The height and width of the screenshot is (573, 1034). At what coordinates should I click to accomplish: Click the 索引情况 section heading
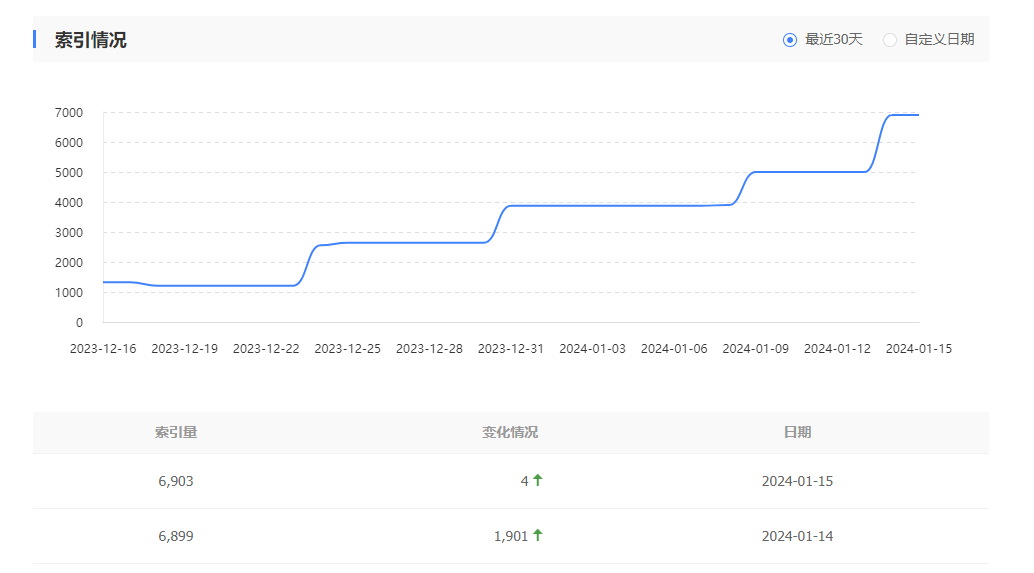[90, 40]
